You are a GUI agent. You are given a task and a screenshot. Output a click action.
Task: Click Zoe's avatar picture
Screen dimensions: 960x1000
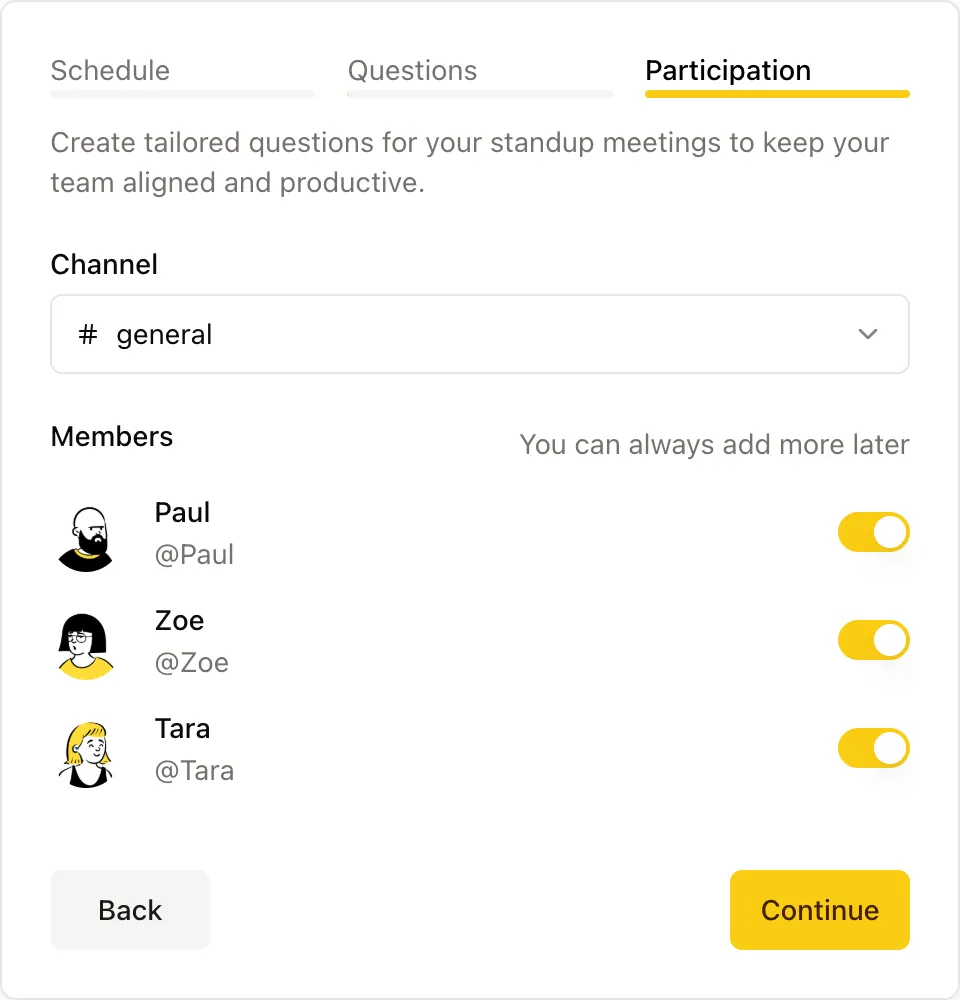[x=85, y=646]
